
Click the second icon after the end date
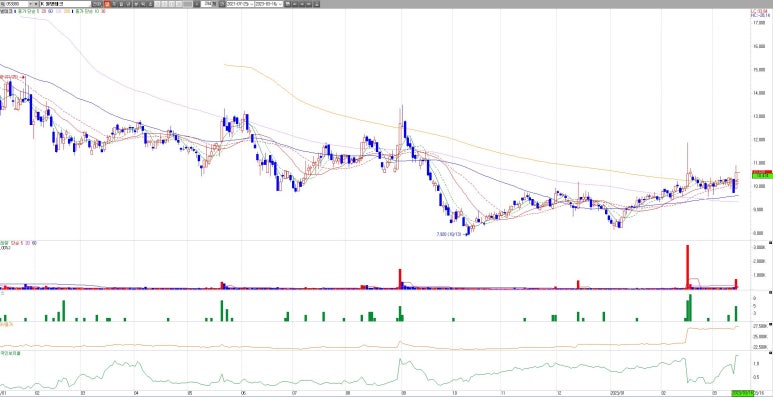tap(295, 4)
